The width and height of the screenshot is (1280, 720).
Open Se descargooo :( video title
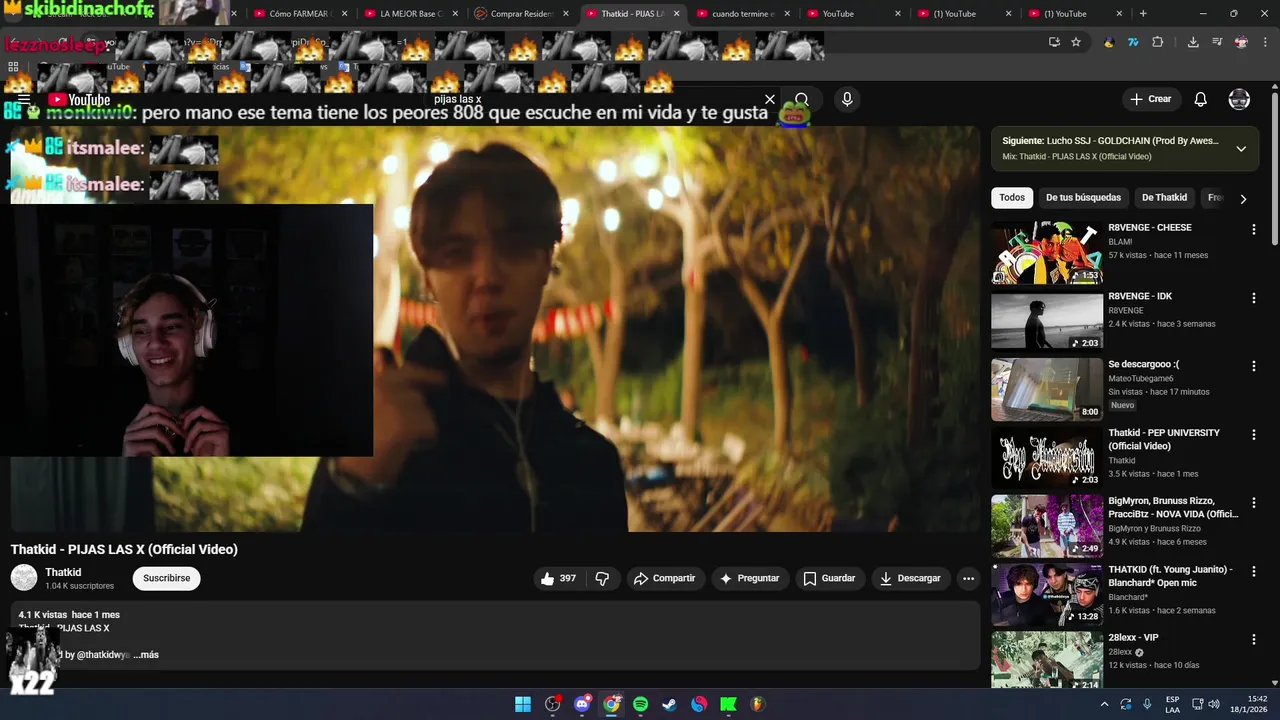pos(1143,364)
